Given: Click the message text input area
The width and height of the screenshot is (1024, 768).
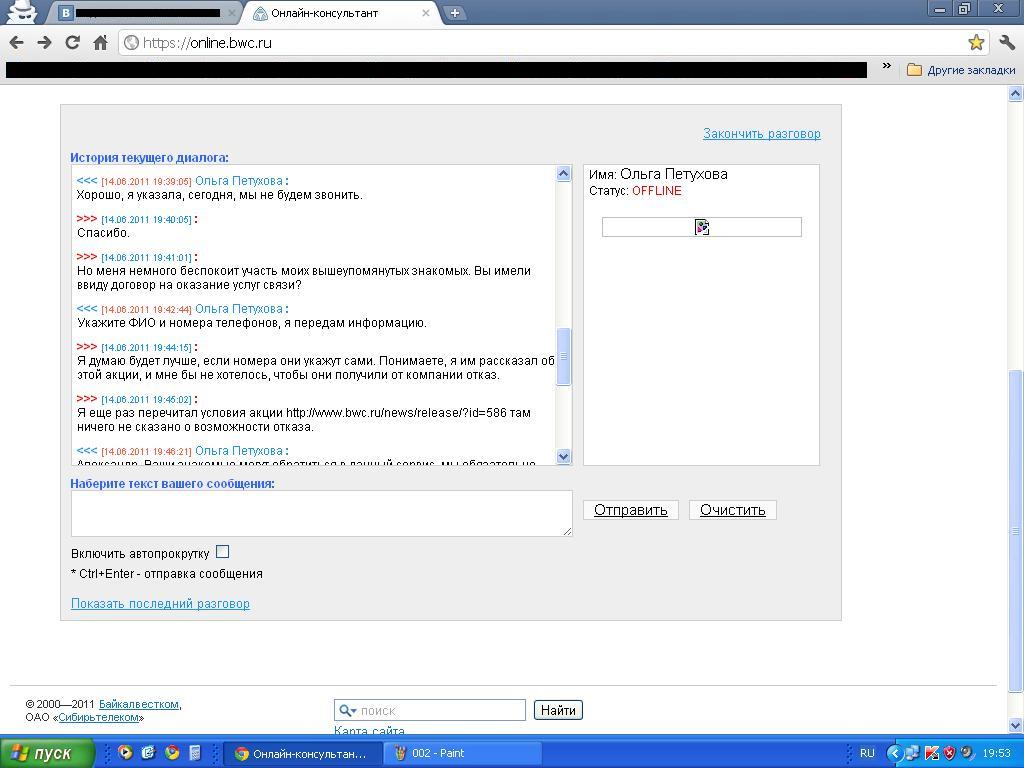Looking at the screenshot, I should tap(320, 513).
